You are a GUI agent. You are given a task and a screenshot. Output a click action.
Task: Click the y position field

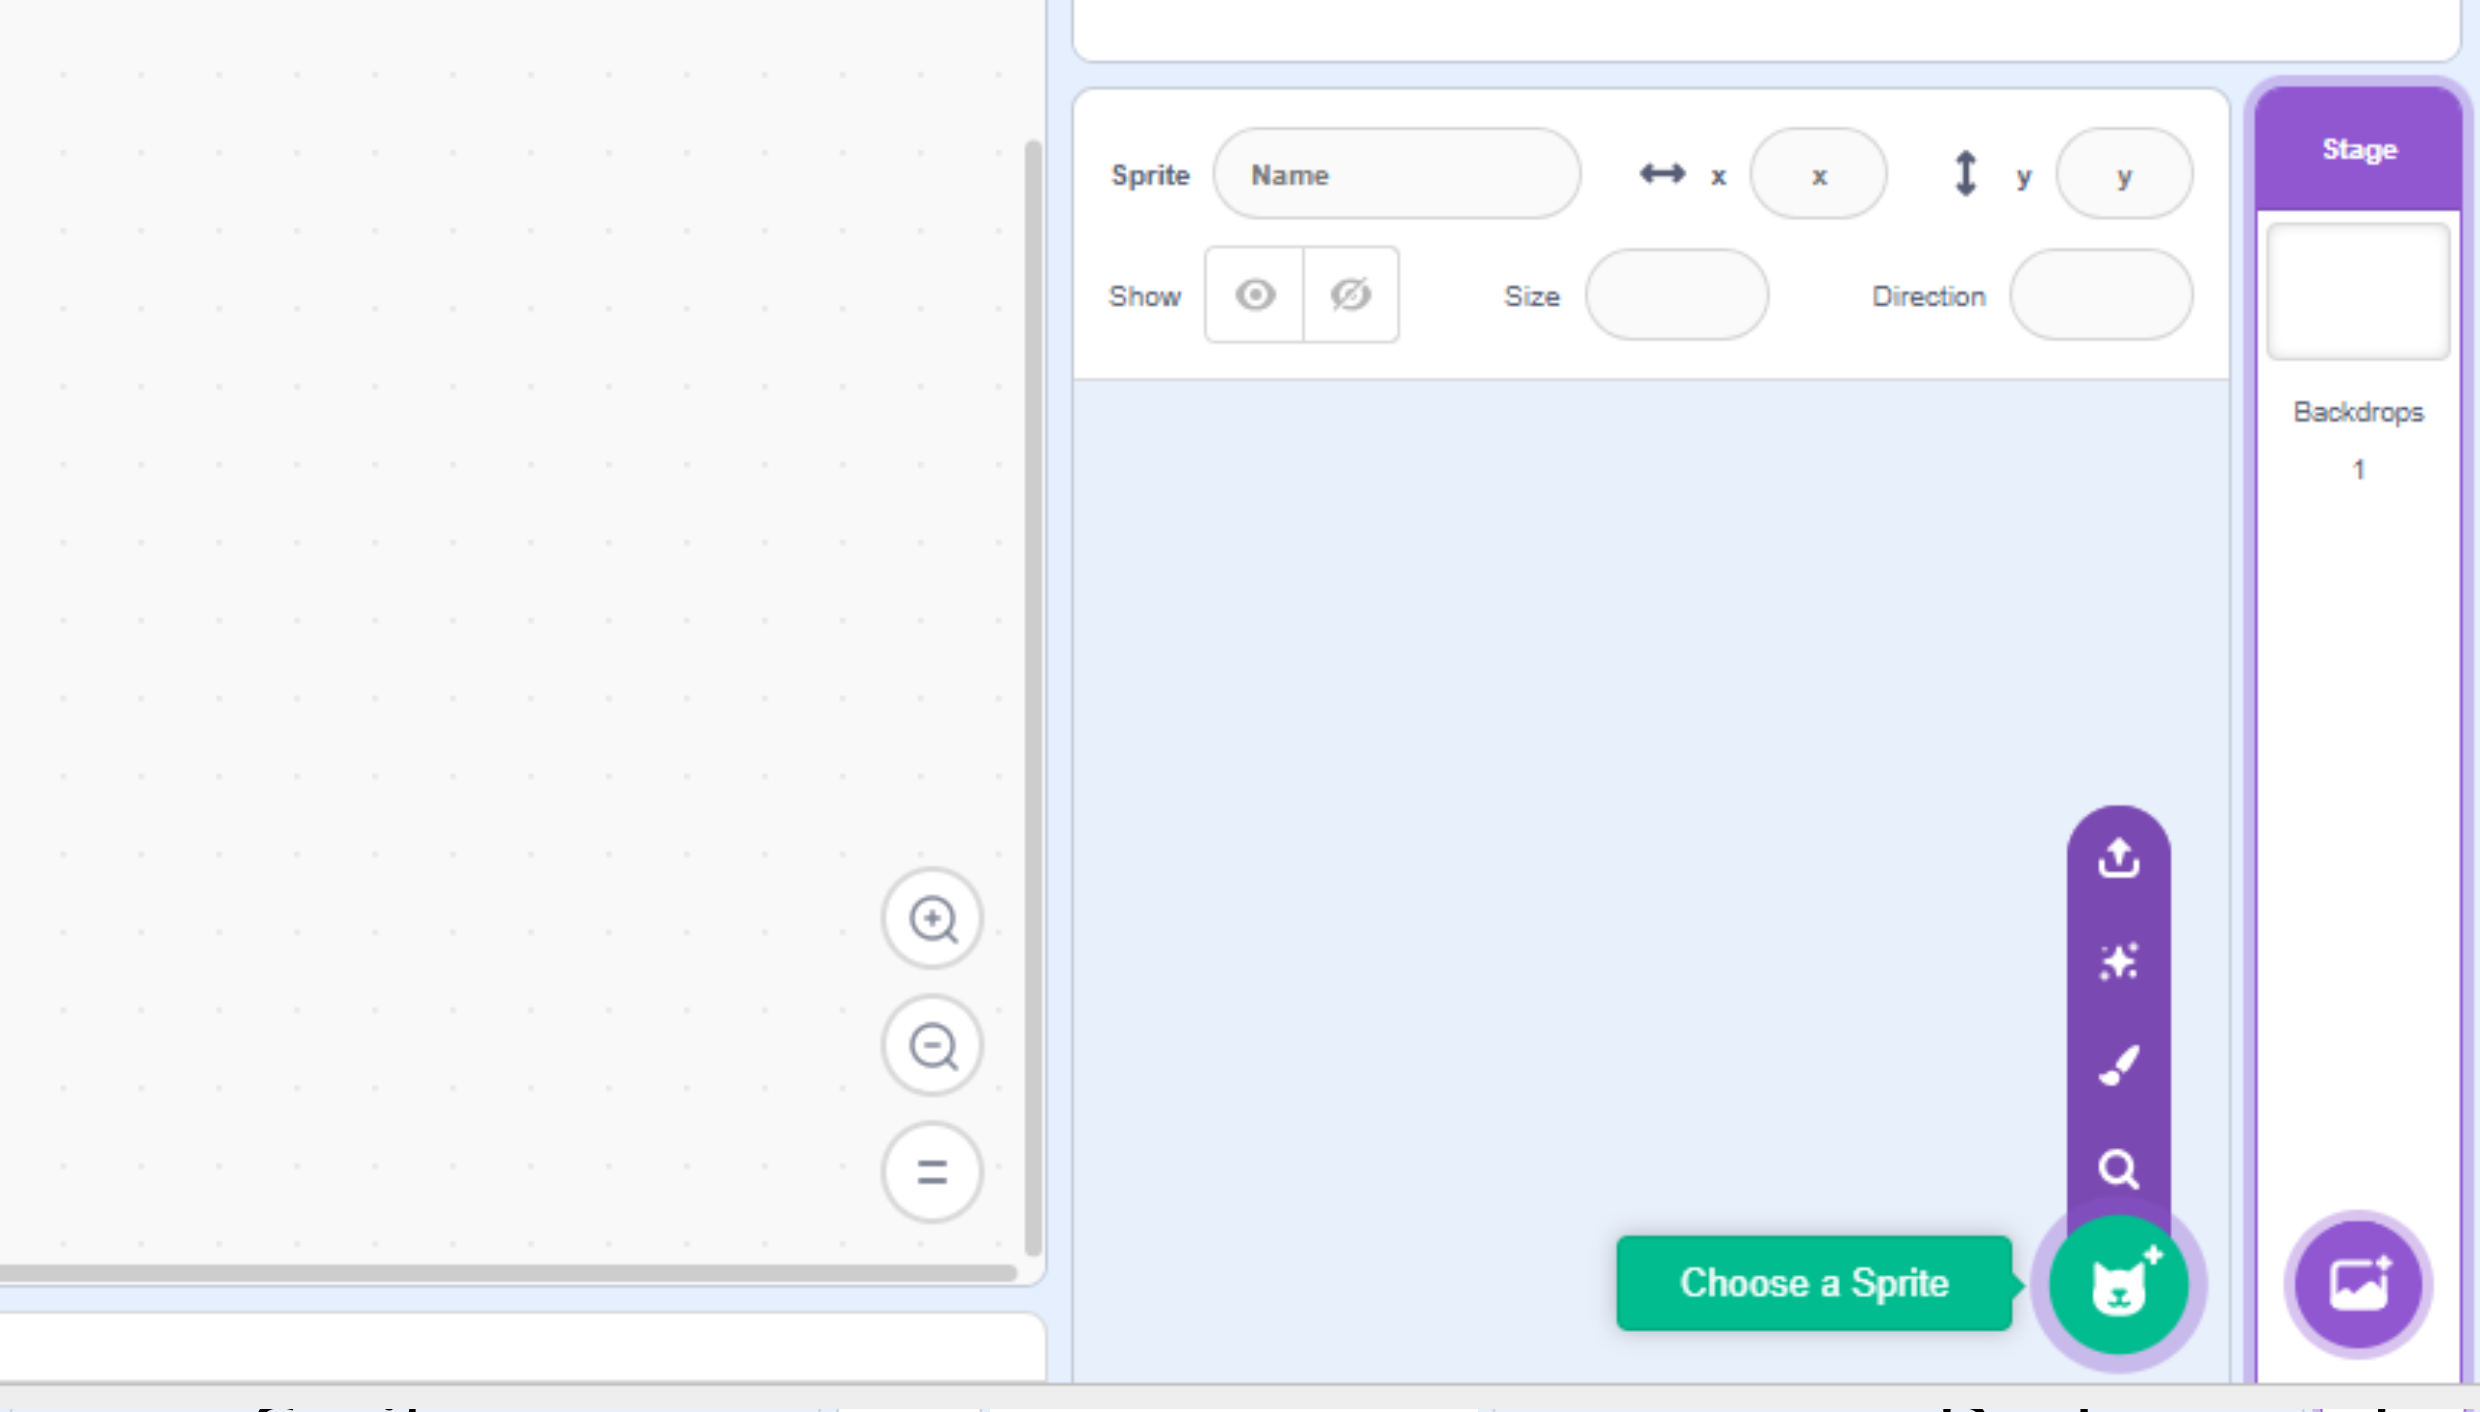2123,175
